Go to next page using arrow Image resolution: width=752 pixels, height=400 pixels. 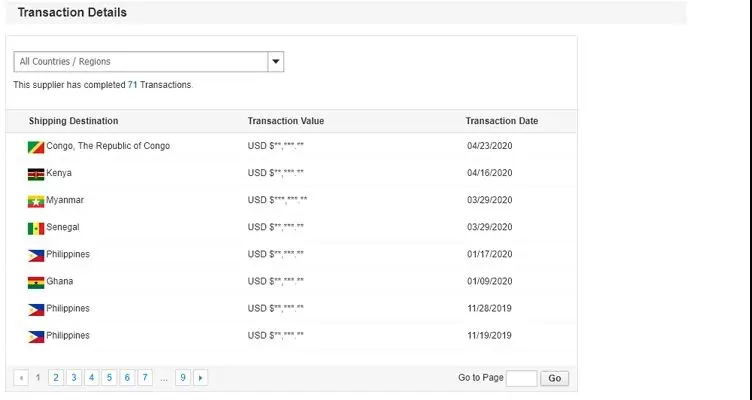click(201, 378)
